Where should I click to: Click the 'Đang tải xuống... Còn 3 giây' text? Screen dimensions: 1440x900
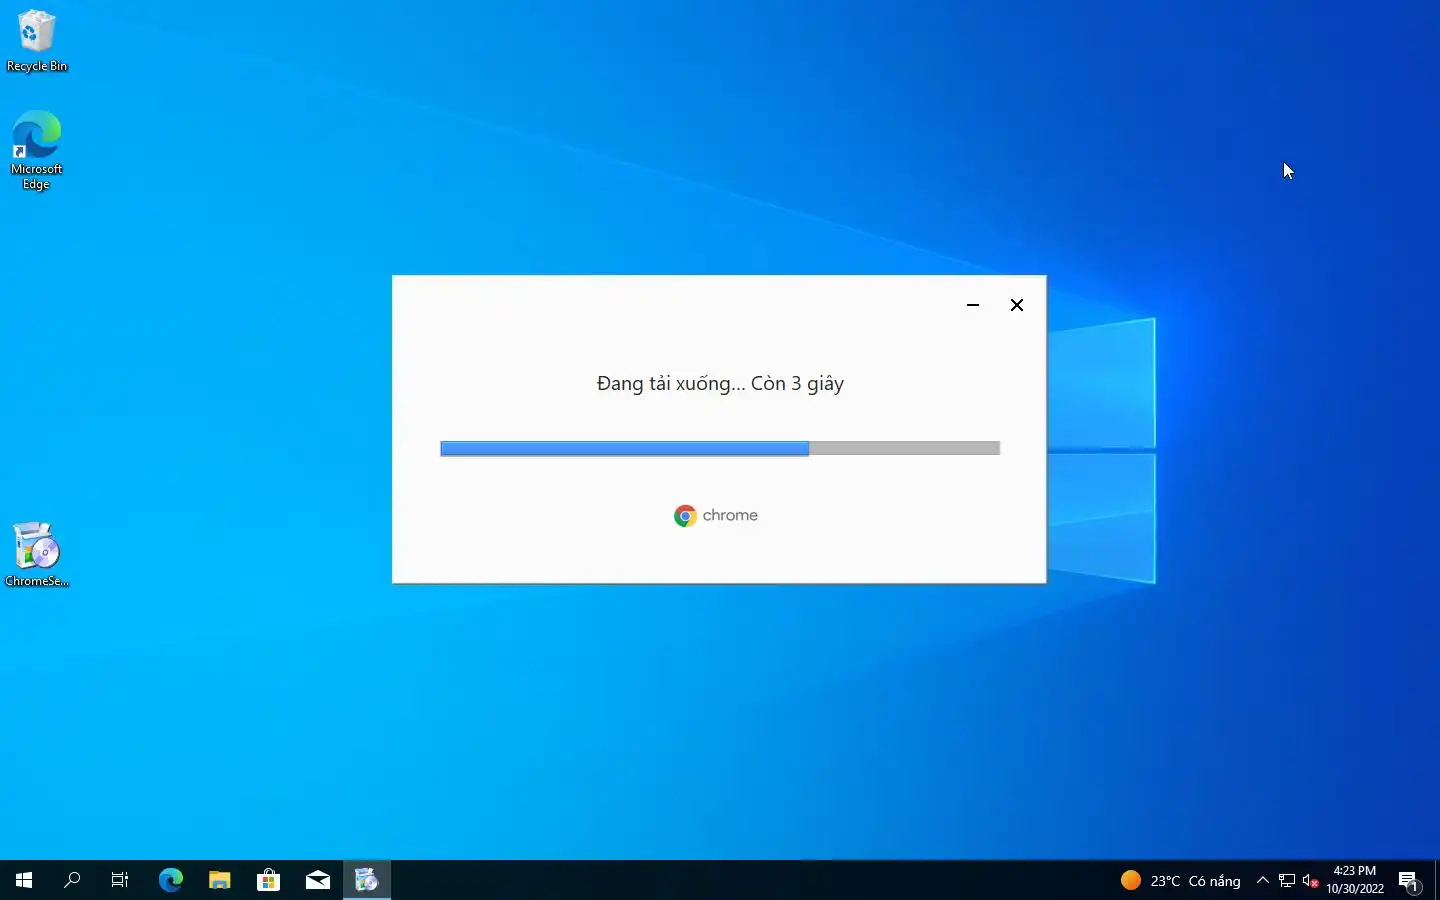coord(720,384)
